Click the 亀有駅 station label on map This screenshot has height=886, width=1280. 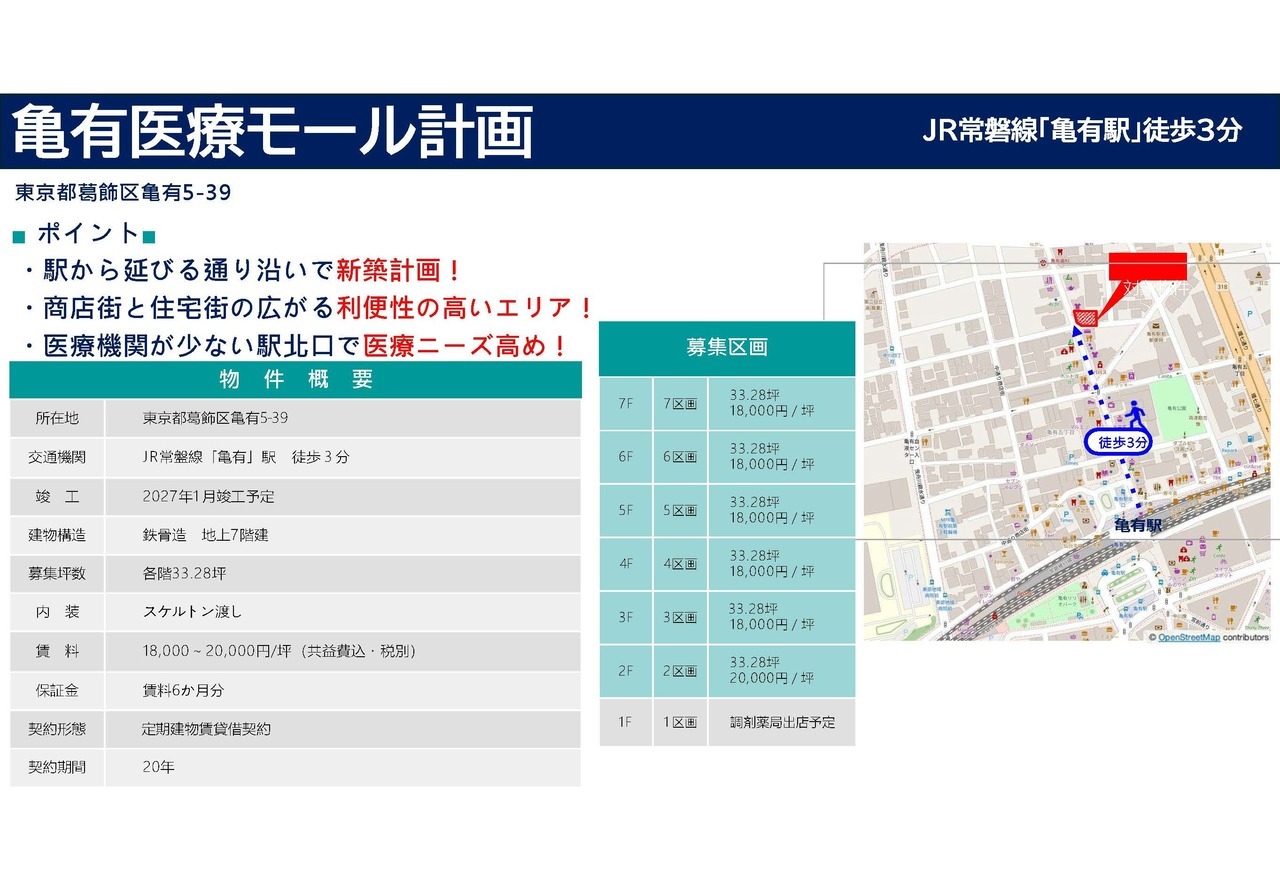(1138, 525)
